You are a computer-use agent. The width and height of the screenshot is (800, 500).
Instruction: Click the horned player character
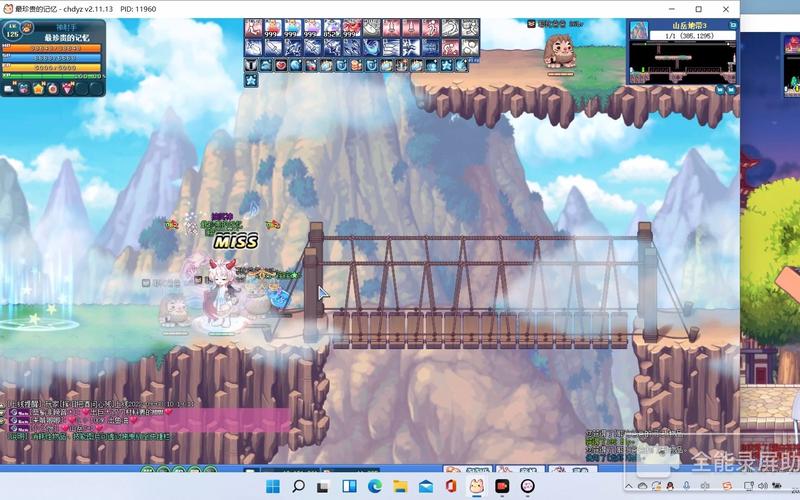tap(223, 293)
